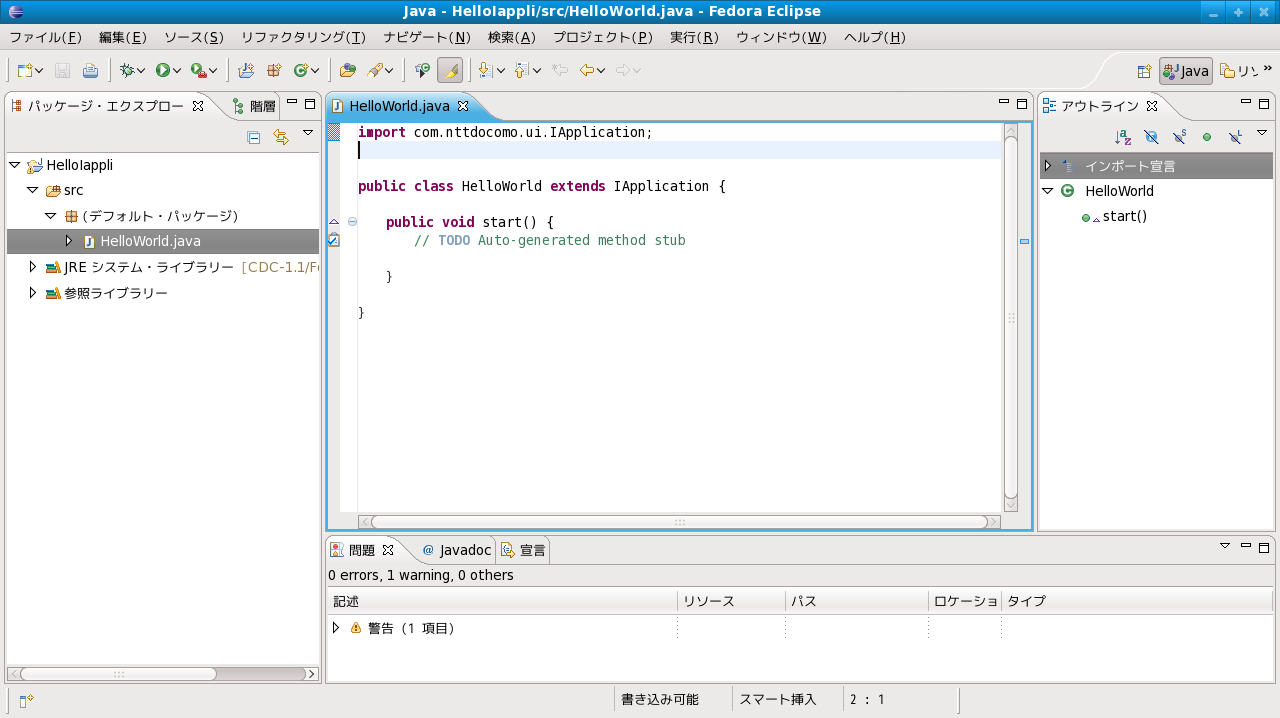
Task: Click the Run External Tools toolbox icon
Action: pos(198,70)
